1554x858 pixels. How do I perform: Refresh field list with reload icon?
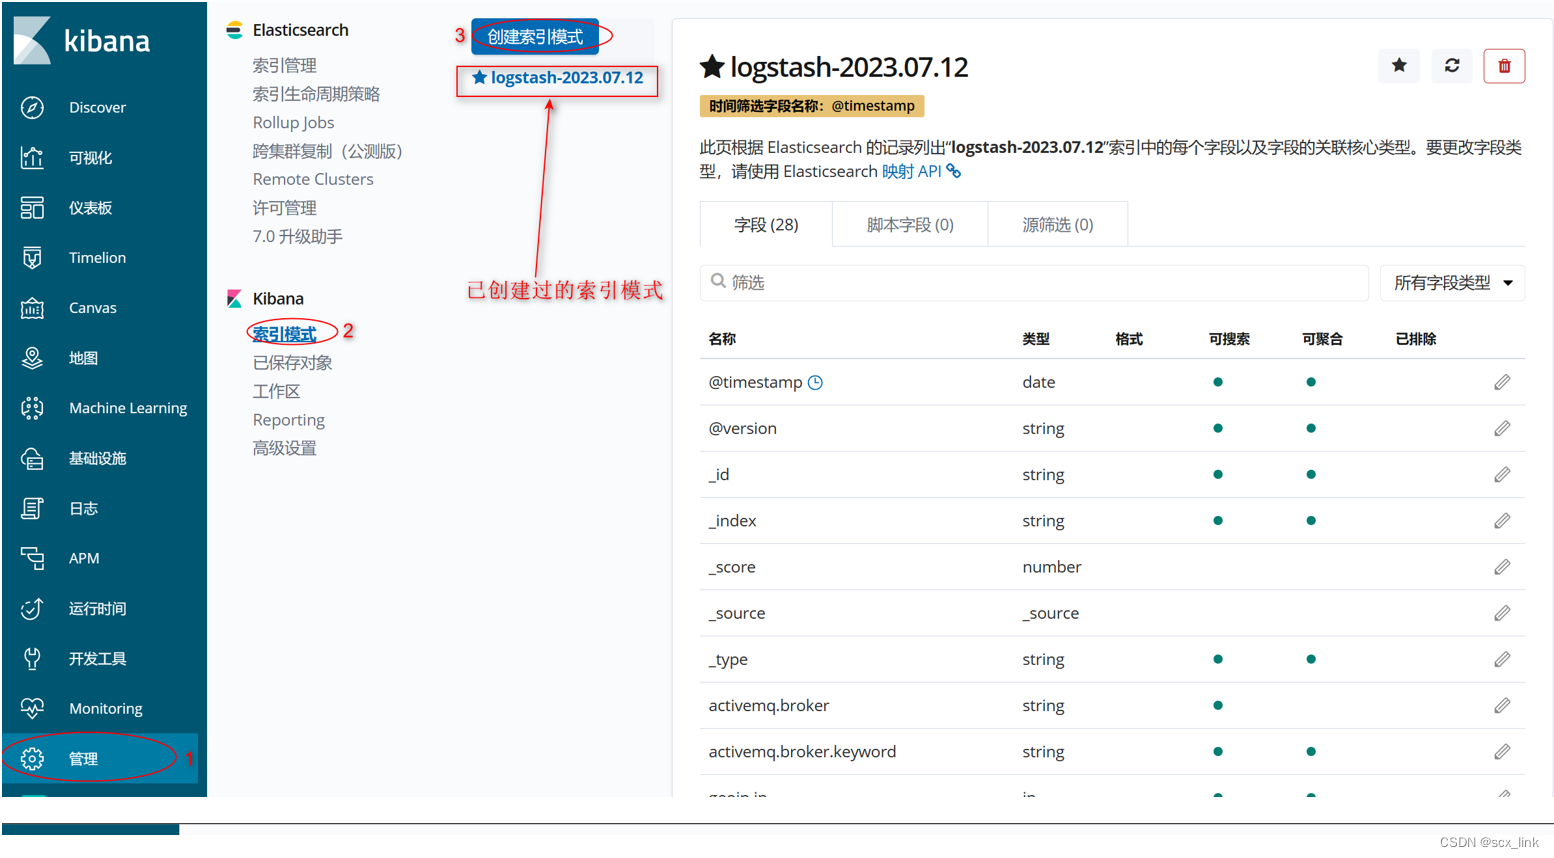pyautogui.click(x=1452, y=66)
